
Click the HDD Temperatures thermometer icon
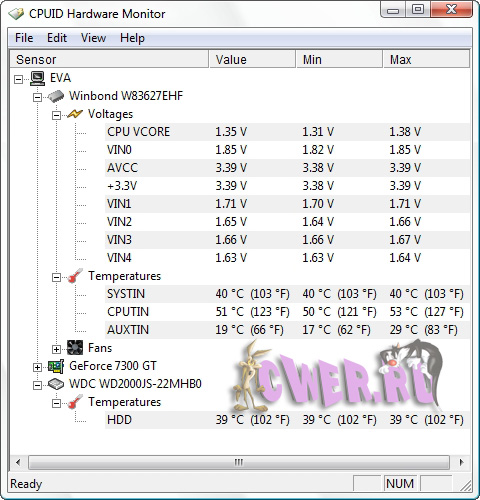click(x=75, y=402)
